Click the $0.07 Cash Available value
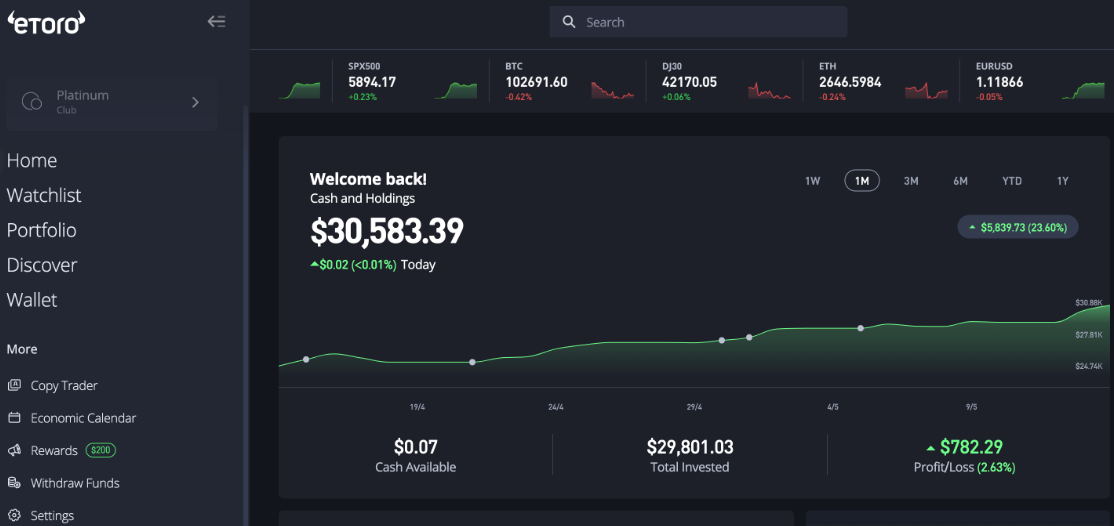 pyautogui.click(x=416, y=447)
